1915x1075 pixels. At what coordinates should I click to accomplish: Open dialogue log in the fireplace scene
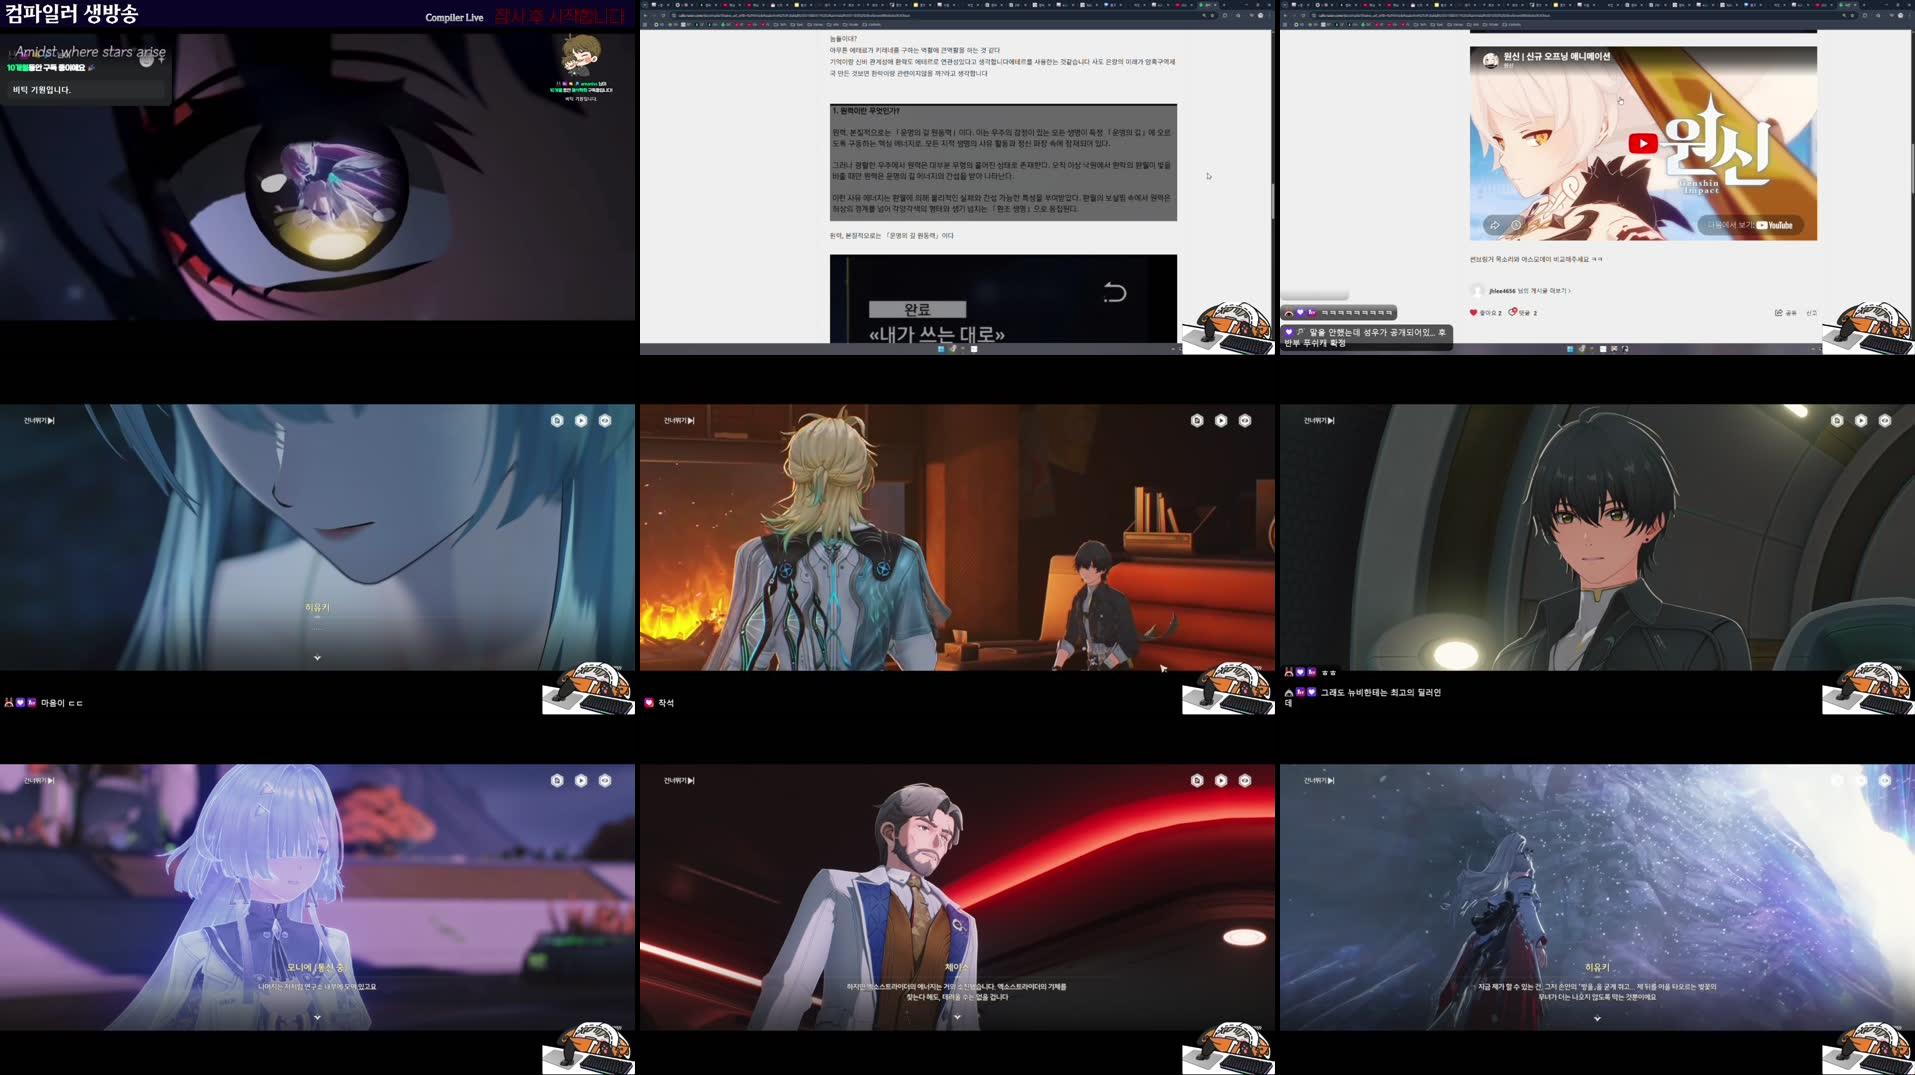click(1197, 421)
